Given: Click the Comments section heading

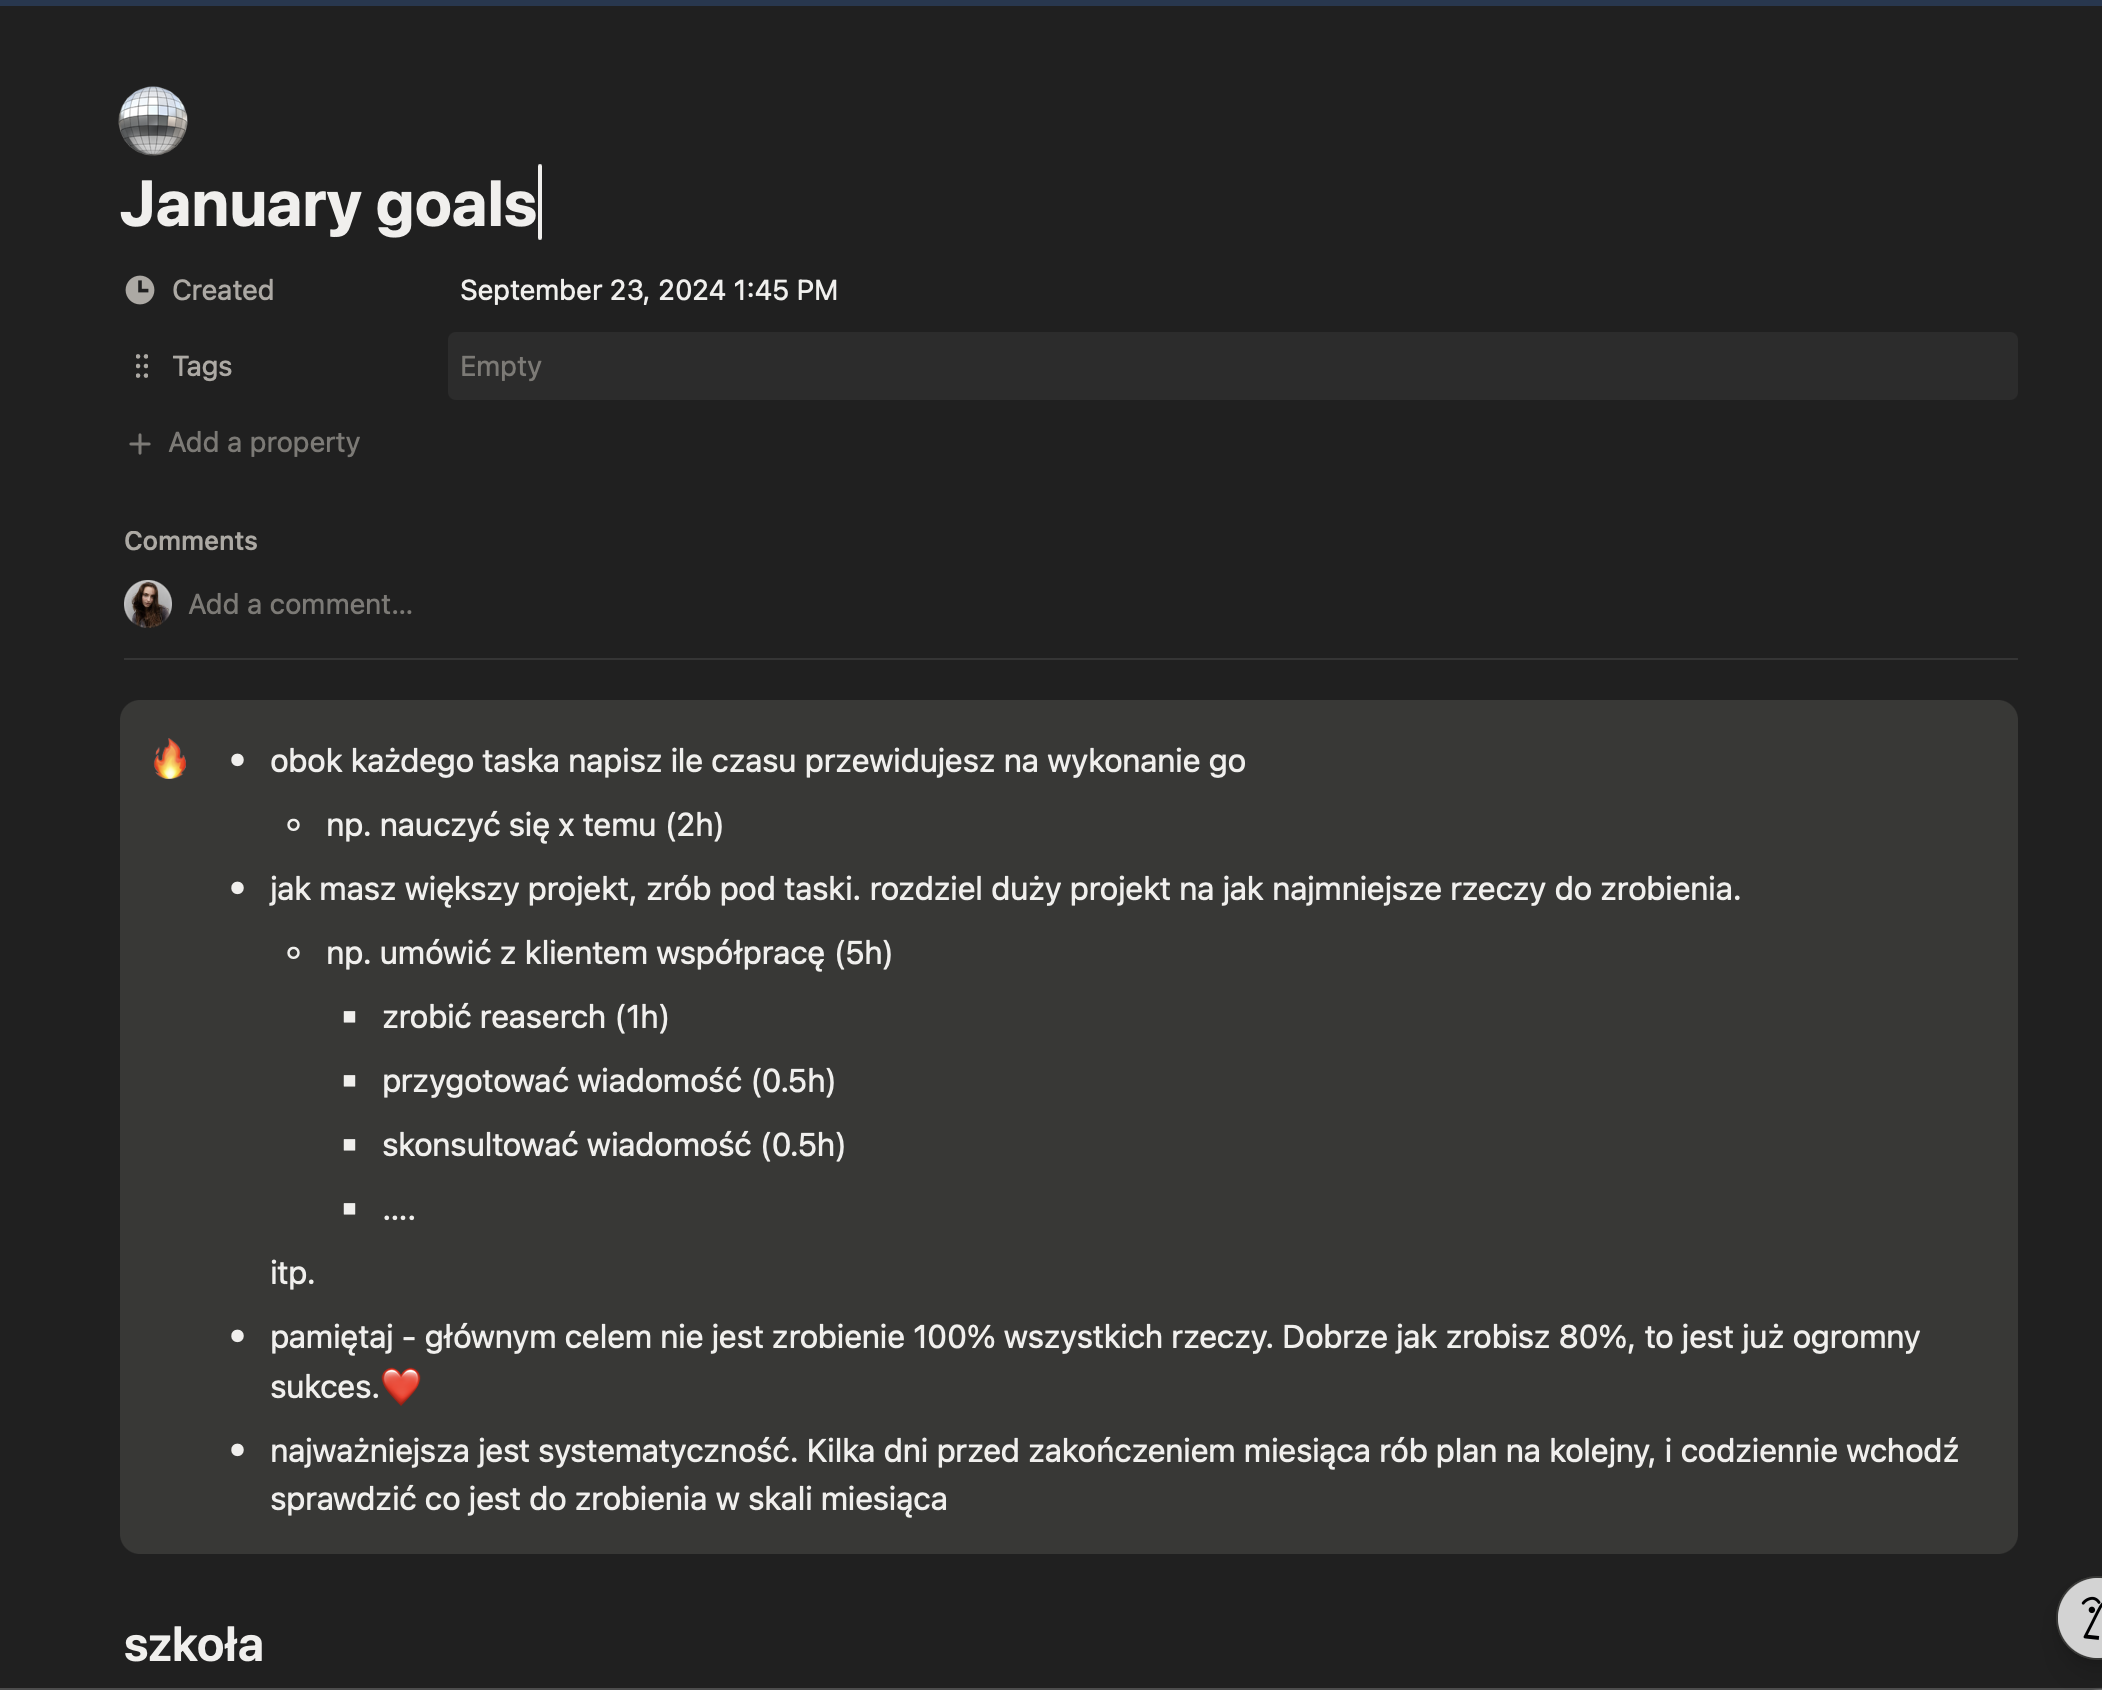Looking at the screenshot, I should point(190,541).
